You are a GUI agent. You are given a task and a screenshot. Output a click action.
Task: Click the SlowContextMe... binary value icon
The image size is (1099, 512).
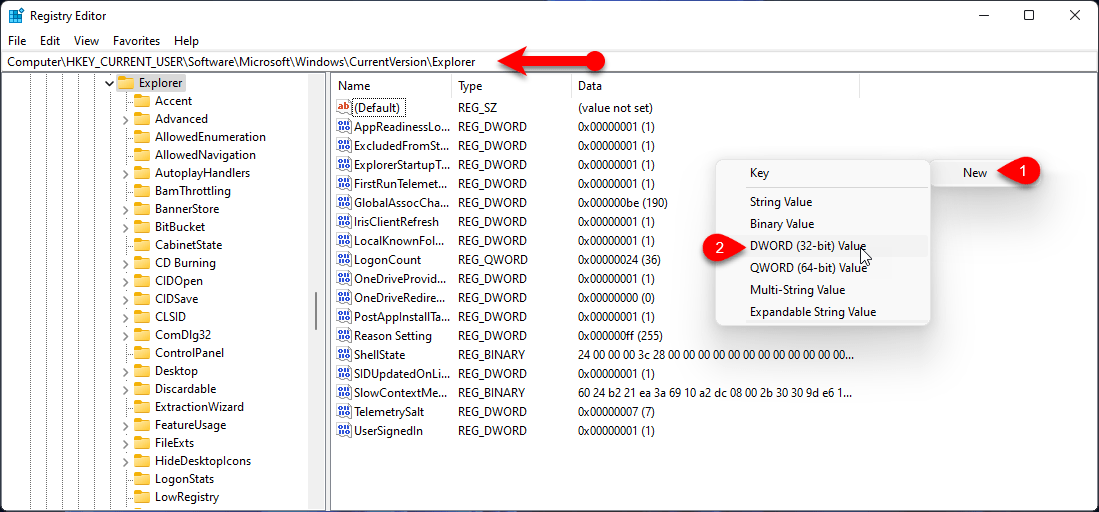coord(343,392)
